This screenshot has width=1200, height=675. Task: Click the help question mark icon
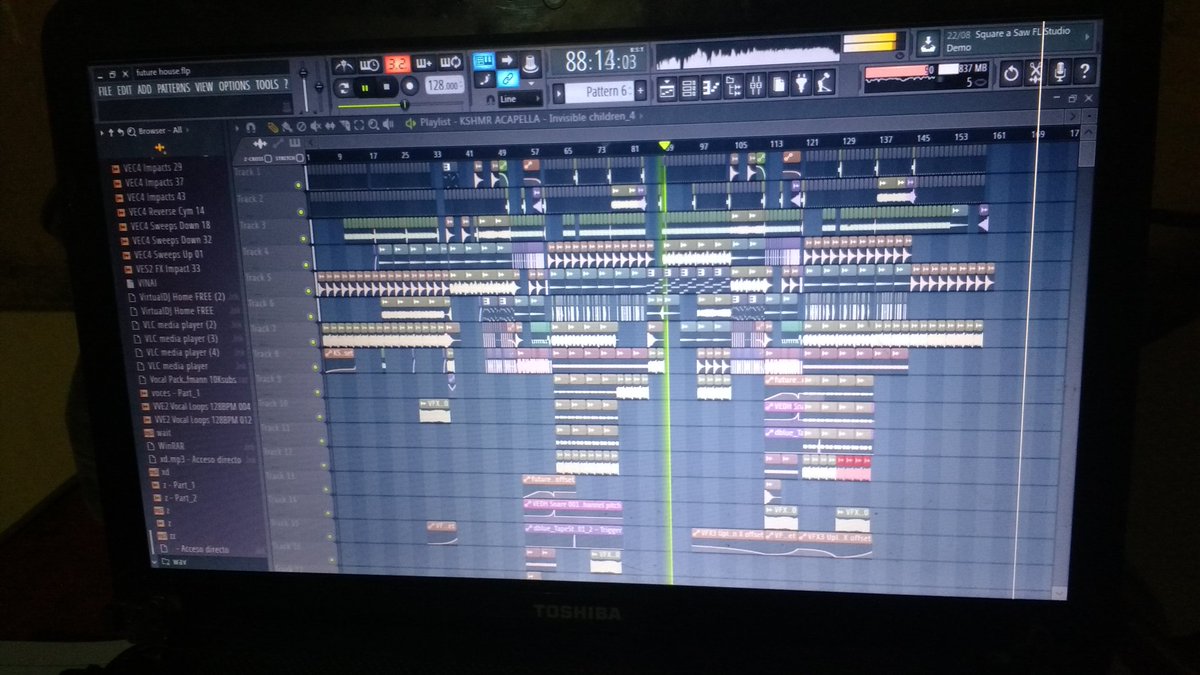click(1084, 70)
